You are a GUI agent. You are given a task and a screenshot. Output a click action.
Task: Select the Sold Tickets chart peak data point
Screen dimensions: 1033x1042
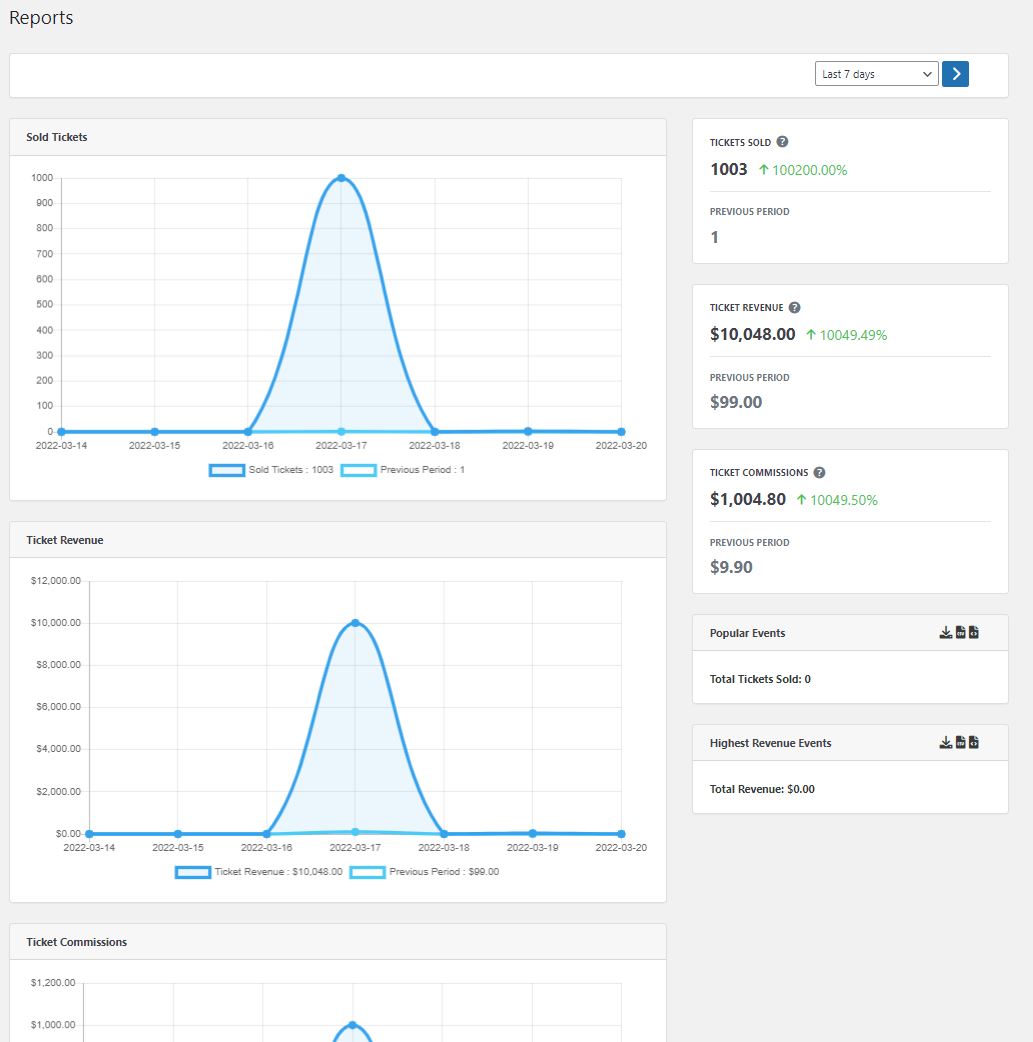341,178
